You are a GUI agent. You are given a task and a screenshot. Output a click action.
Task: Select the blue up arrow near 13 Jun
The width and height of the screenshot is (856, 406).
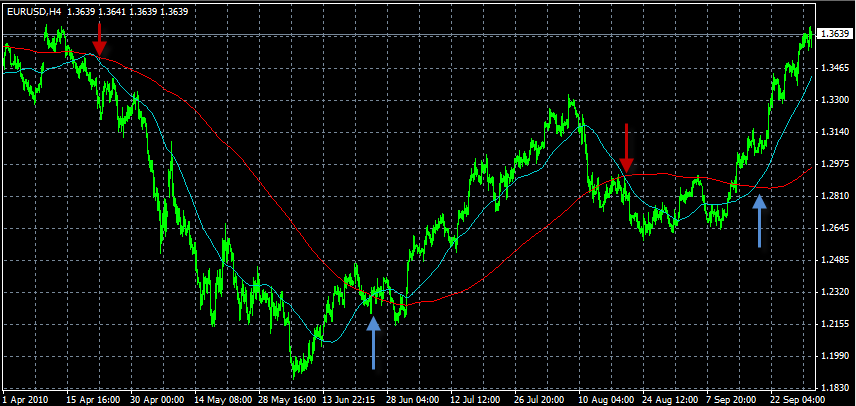373,342
